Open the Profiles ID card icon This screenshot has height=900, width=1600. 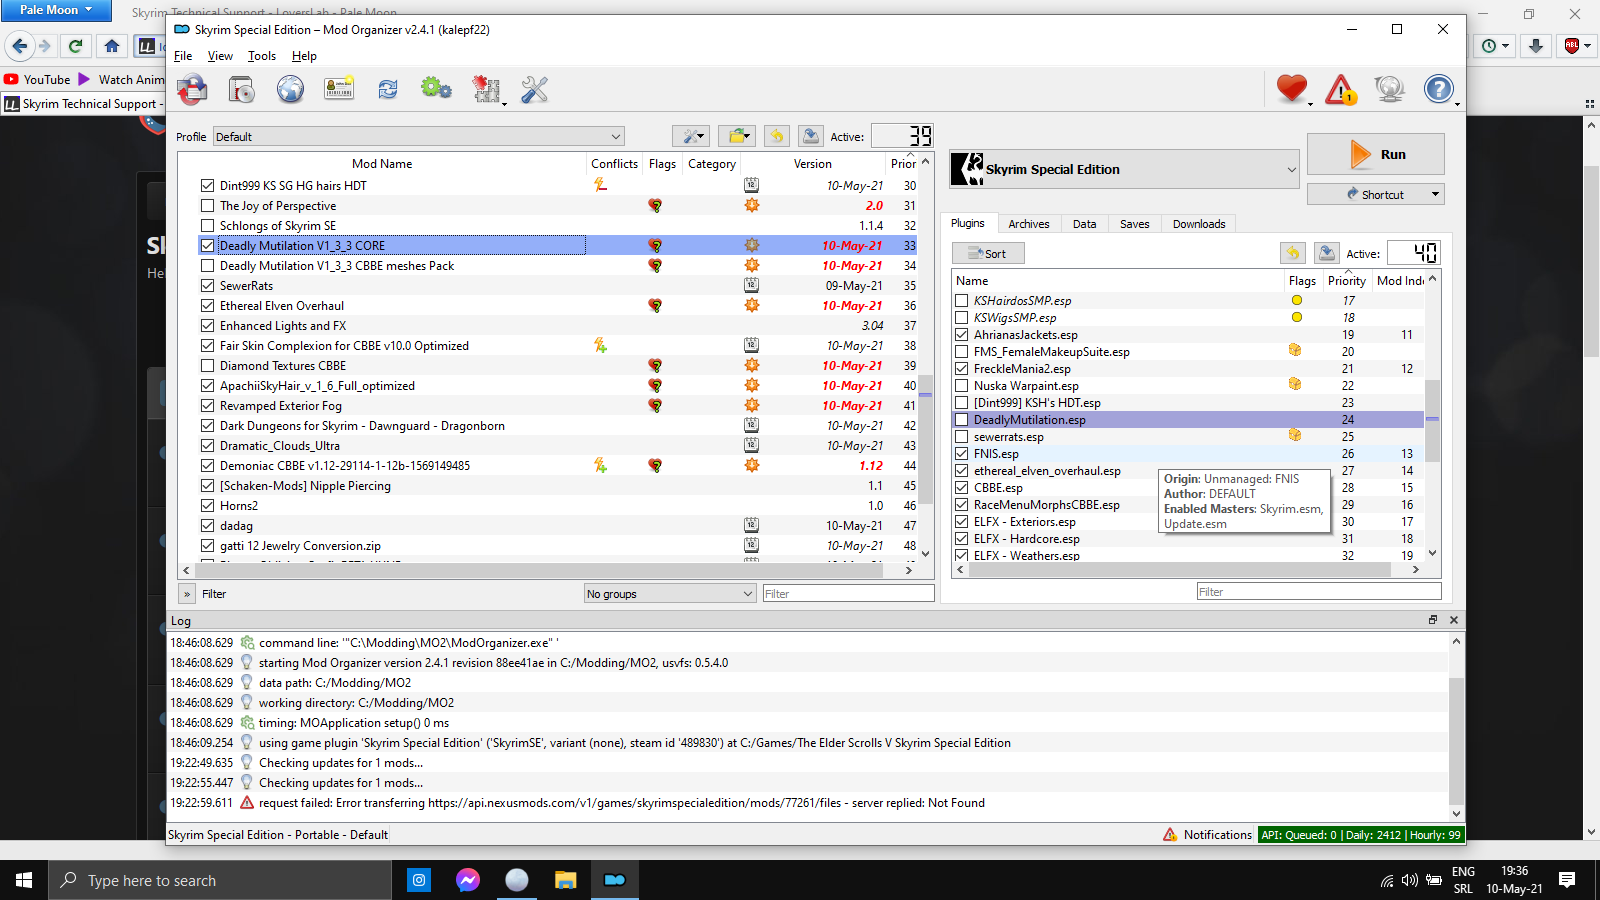[x=339, y=90]
